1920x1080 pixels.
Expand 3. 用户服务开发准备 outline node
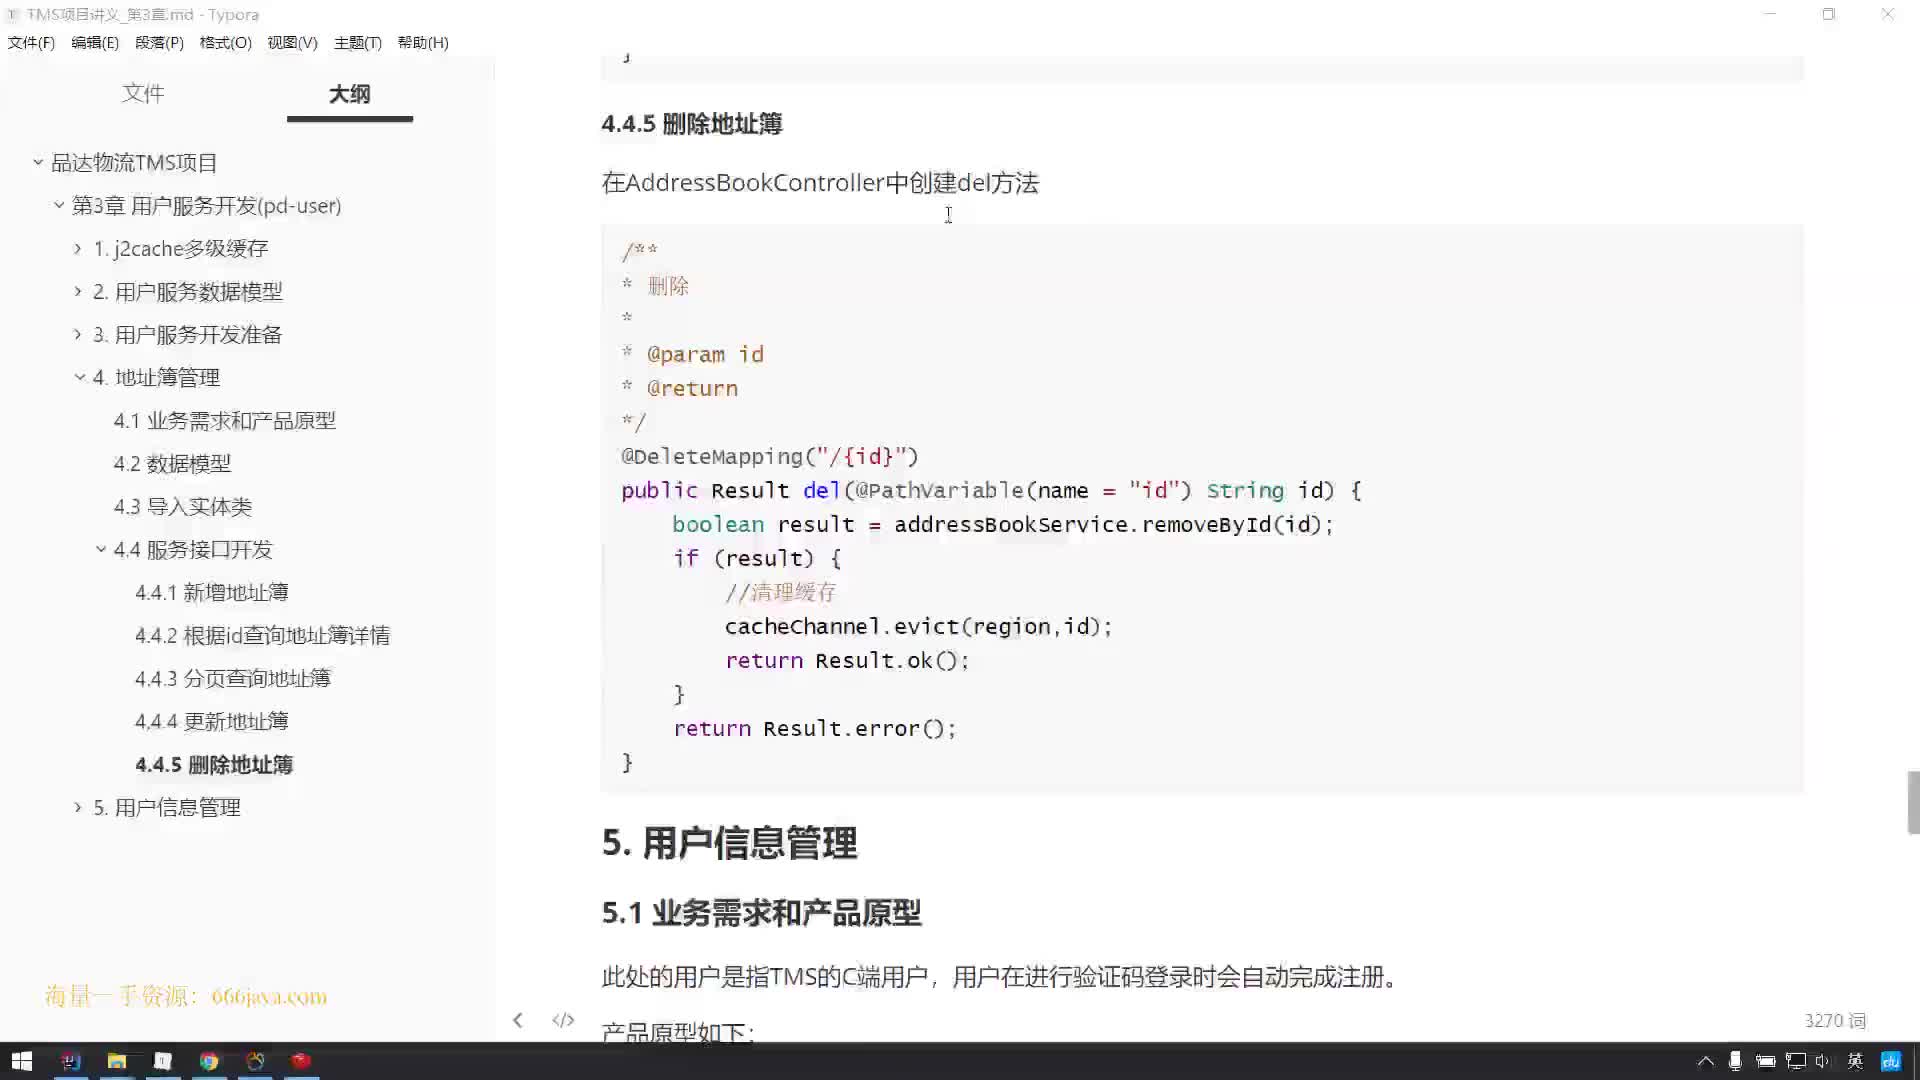[x=78, y=334]
